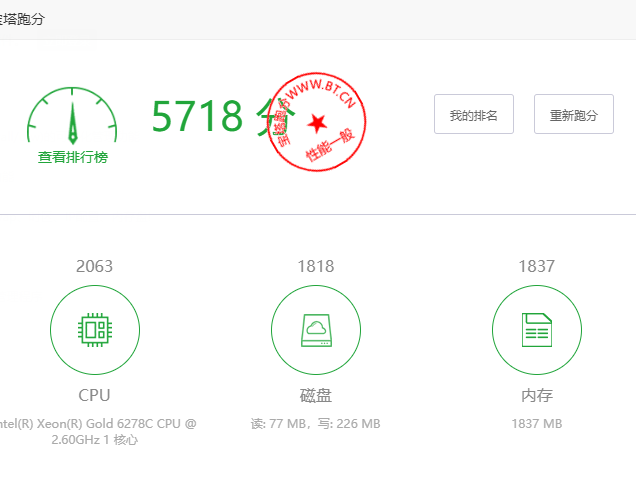Click the 重新跑分 button to rerun benchmark
Screen dimensions: 636x477
click(x=574, y=114)
